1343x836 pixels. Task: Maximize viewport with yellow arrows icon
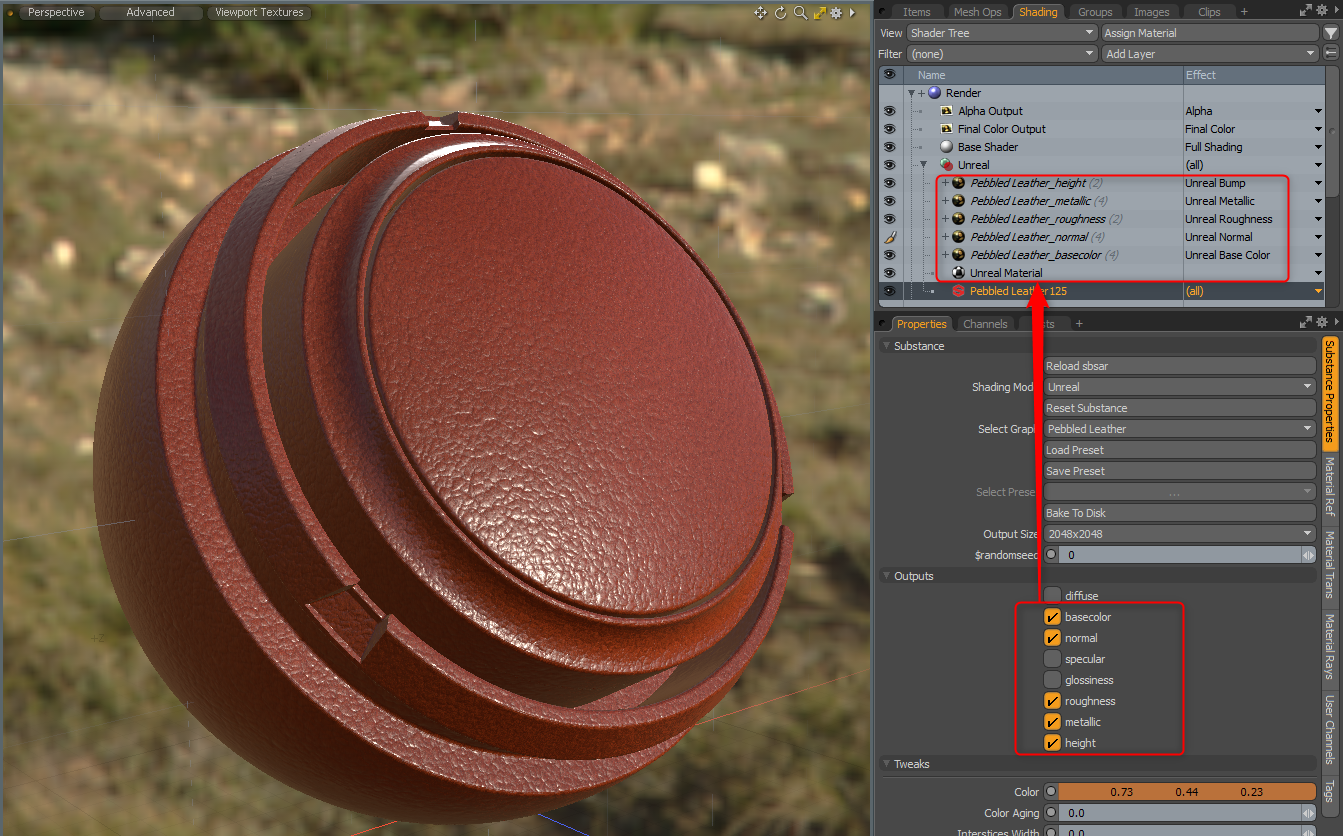point(820,12)
